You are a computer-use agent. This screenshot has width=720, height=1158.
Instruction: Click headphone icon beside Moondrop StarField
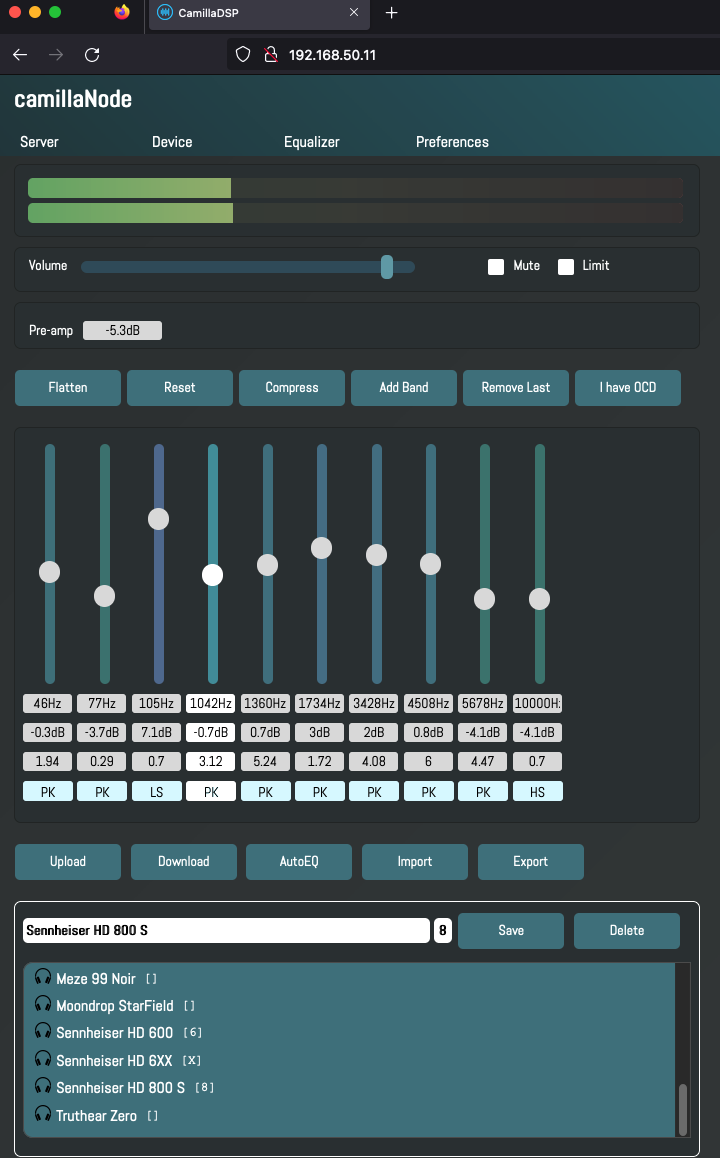point(43,1005)
